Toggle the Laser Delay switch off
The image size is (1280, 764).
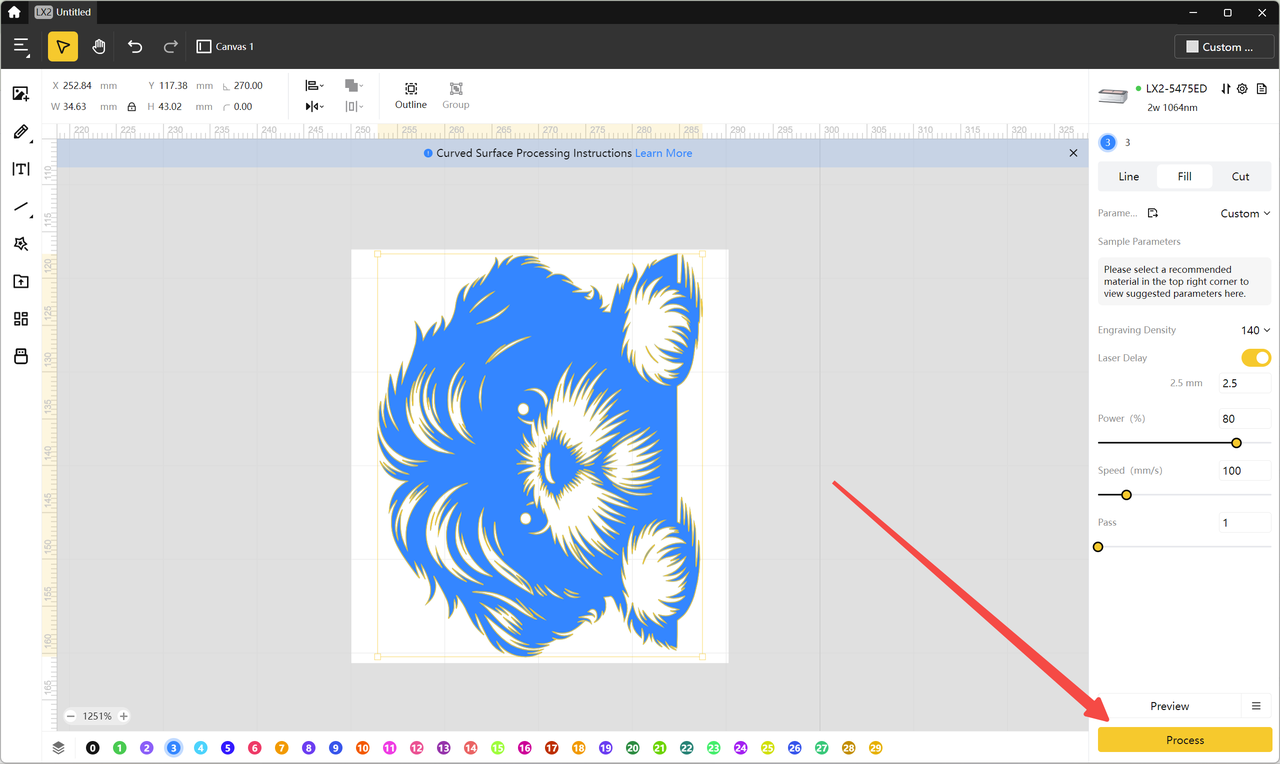(1255, 358)
